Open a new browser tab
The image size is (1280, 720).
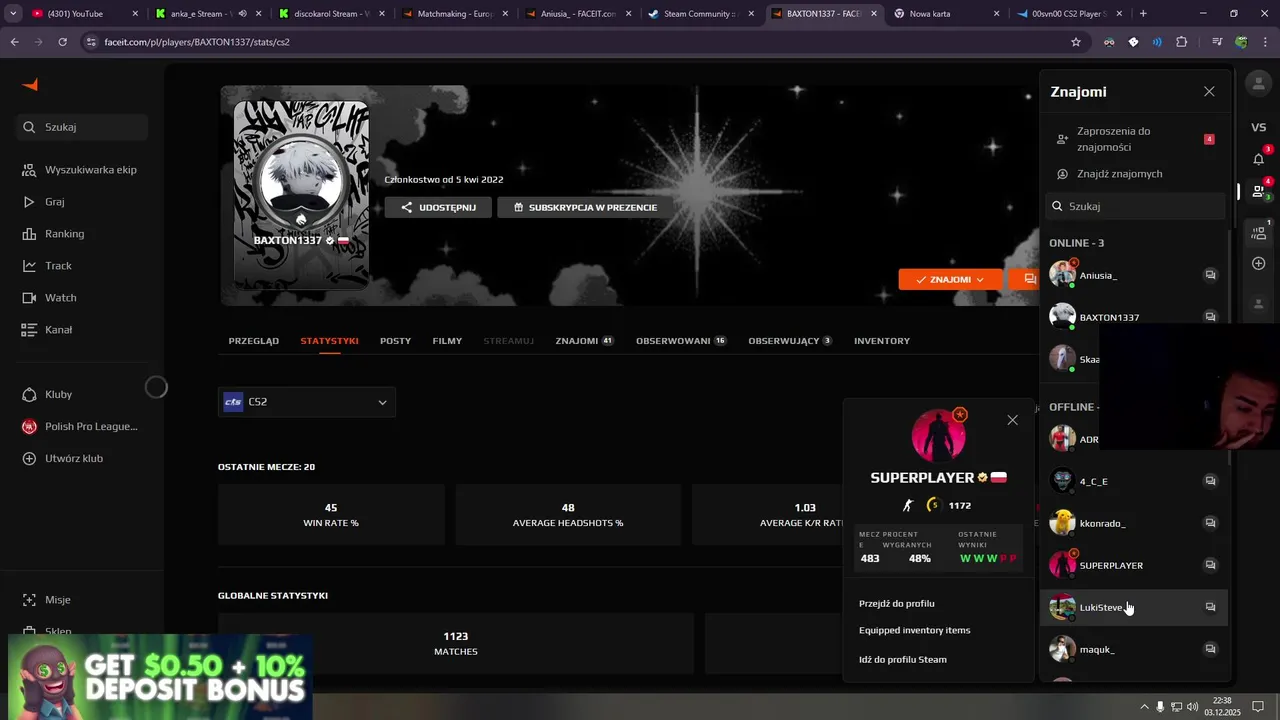(1143, 14)
